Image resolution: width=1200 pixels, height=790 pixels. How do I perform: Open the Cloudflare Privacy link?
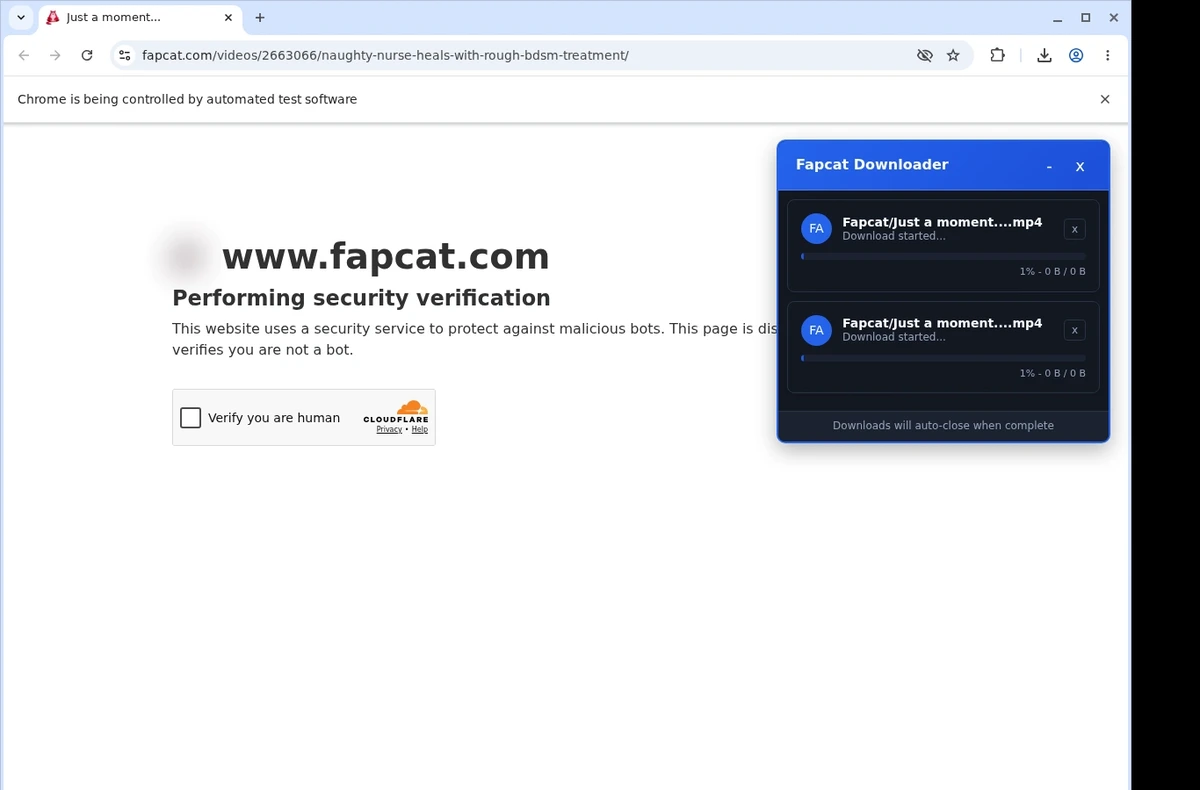click(x=389, y=430)
